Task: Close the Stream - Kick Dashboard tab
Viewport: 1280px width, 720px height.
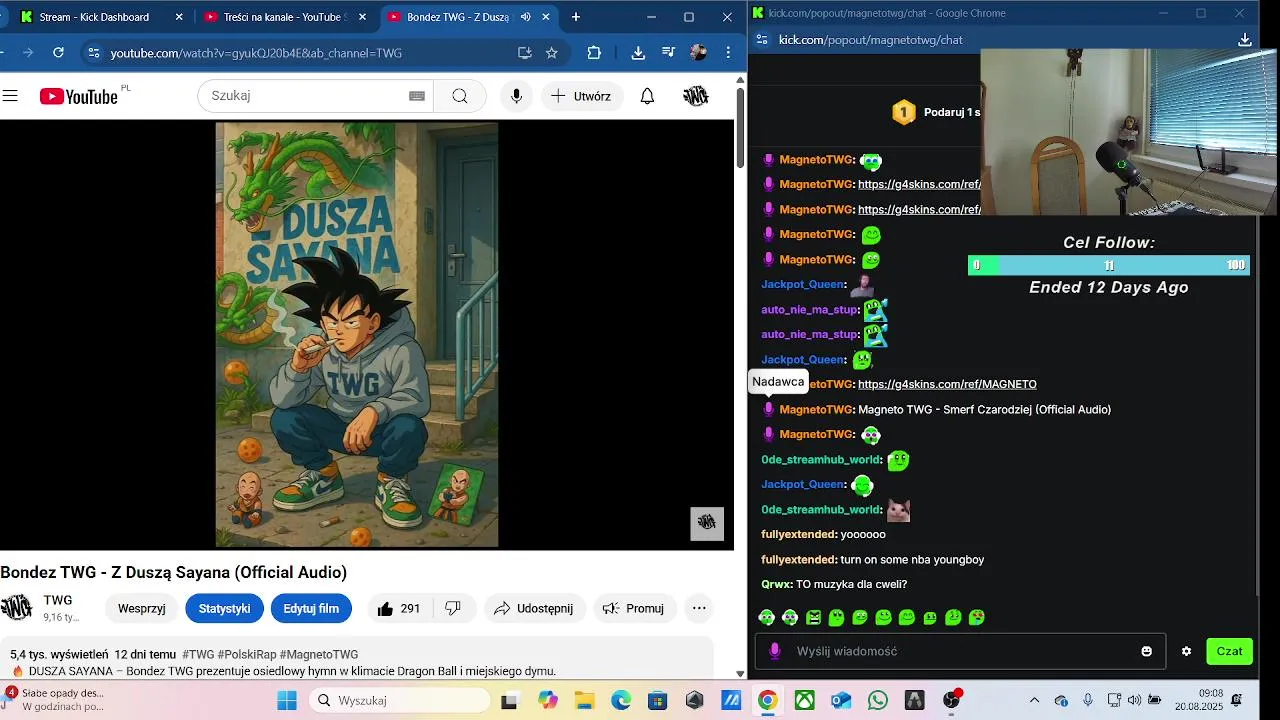Action: point(179,17)
